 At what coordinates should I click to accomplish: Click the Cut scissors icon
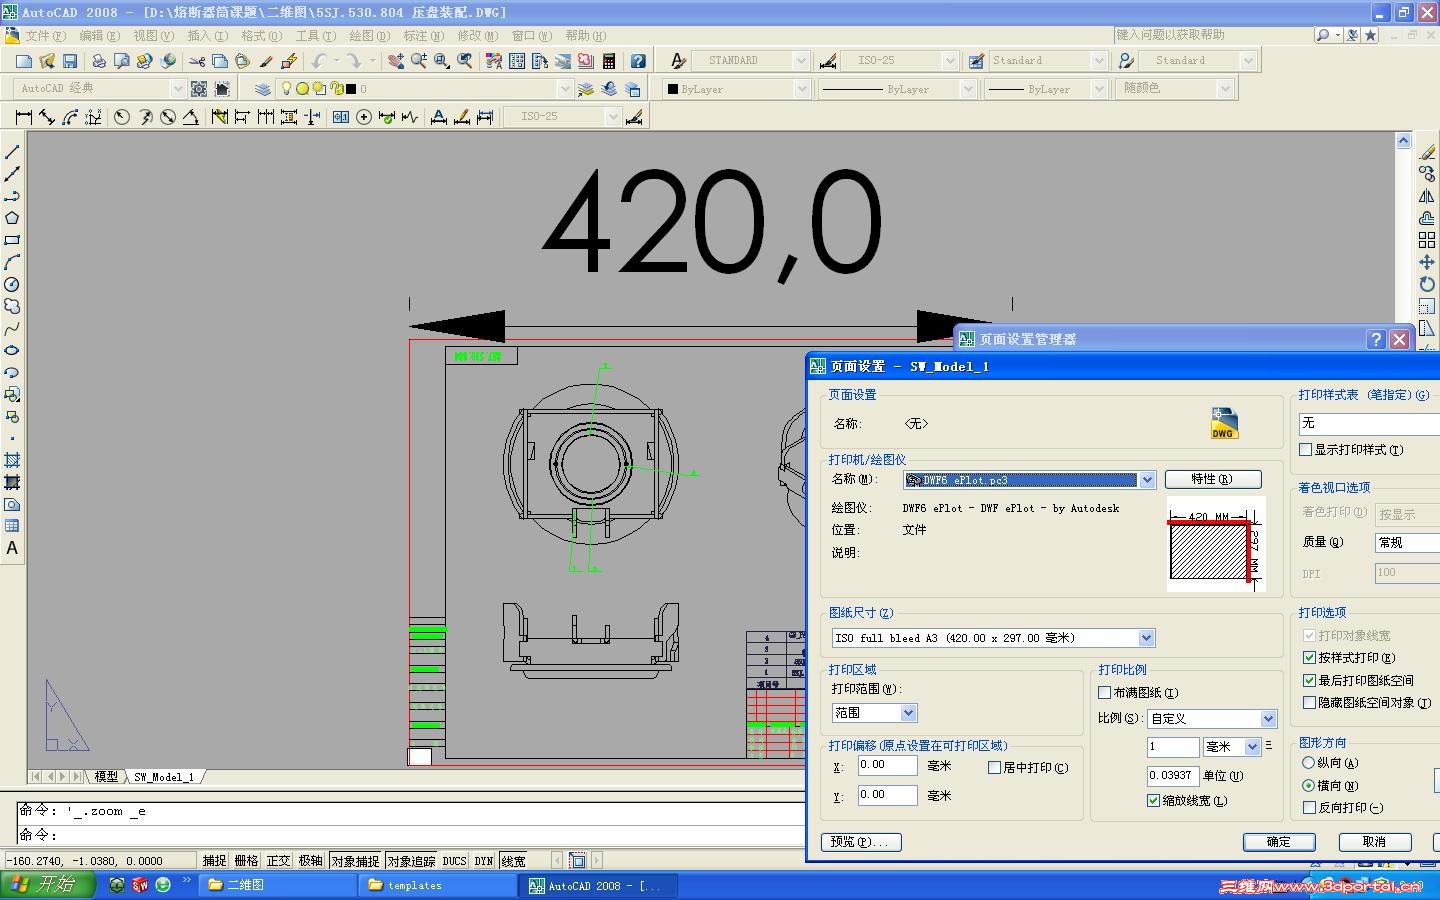pos(197,61)
